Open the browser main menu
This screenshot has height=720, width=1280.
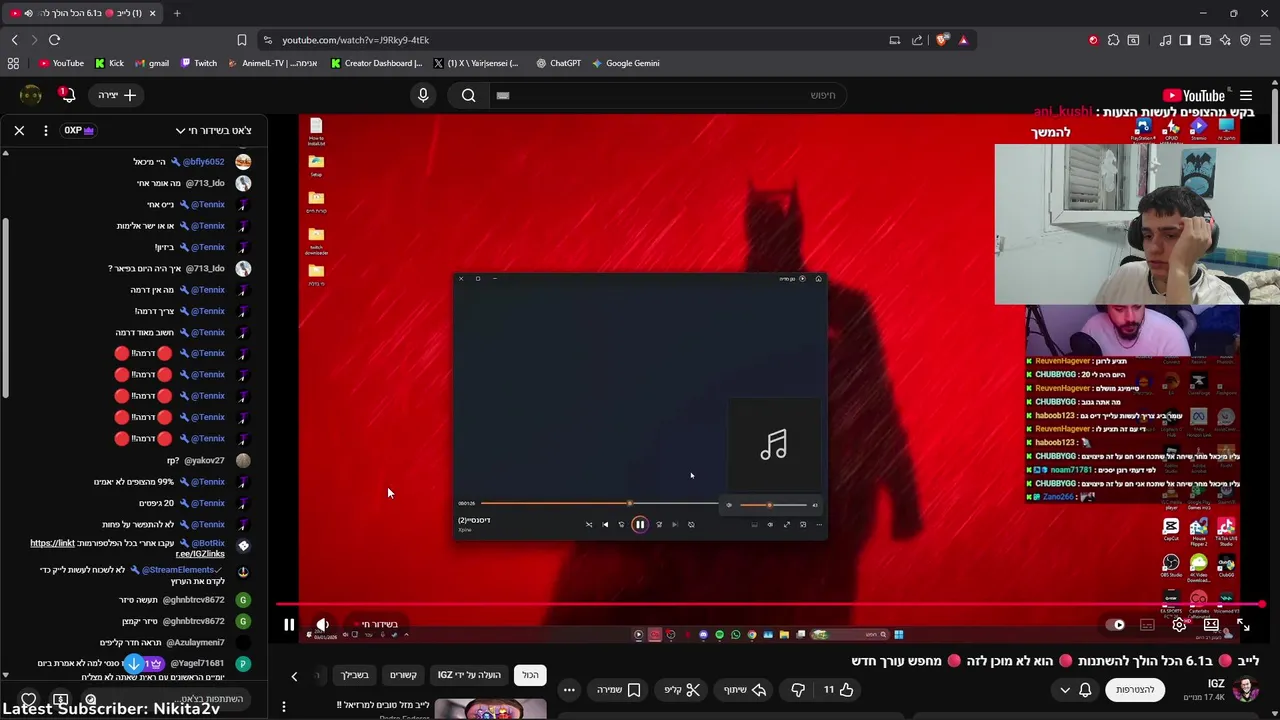coord(1266,40)
